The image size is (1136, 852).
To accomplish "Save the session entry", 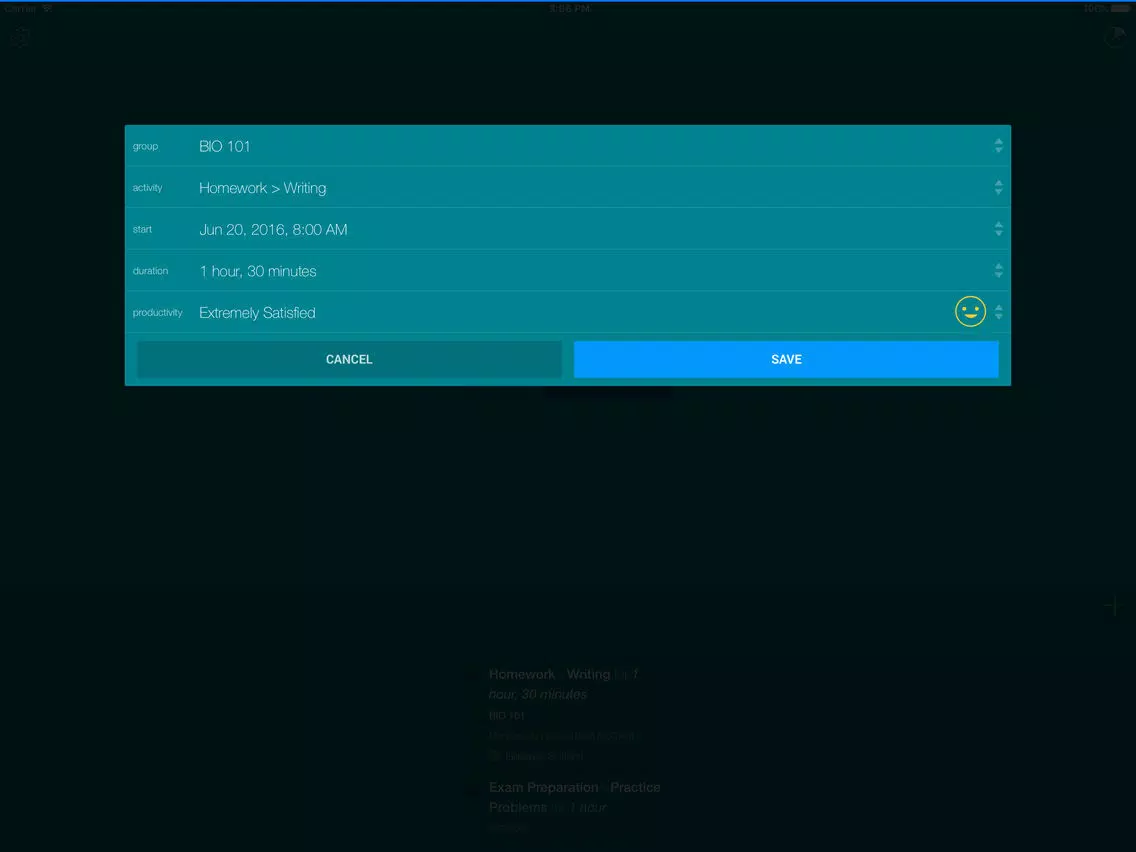I will (x=786, y=359).
